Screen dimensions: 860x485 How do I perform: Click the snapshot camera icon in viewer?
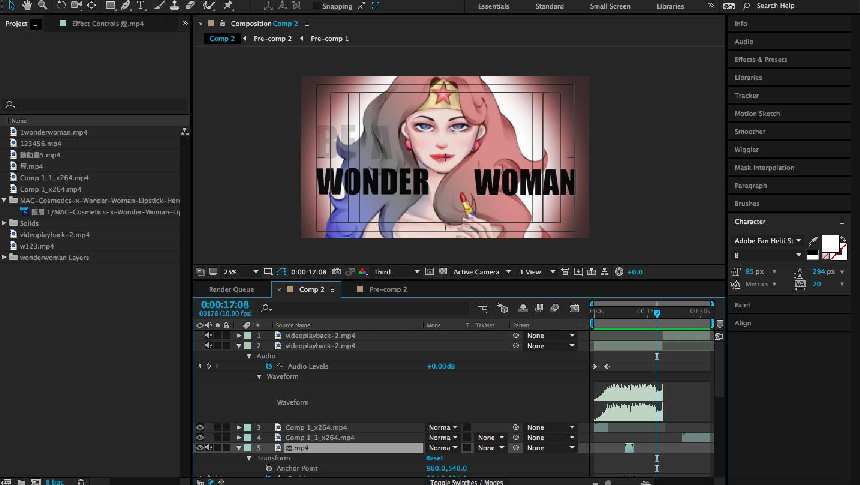[336, 272]
